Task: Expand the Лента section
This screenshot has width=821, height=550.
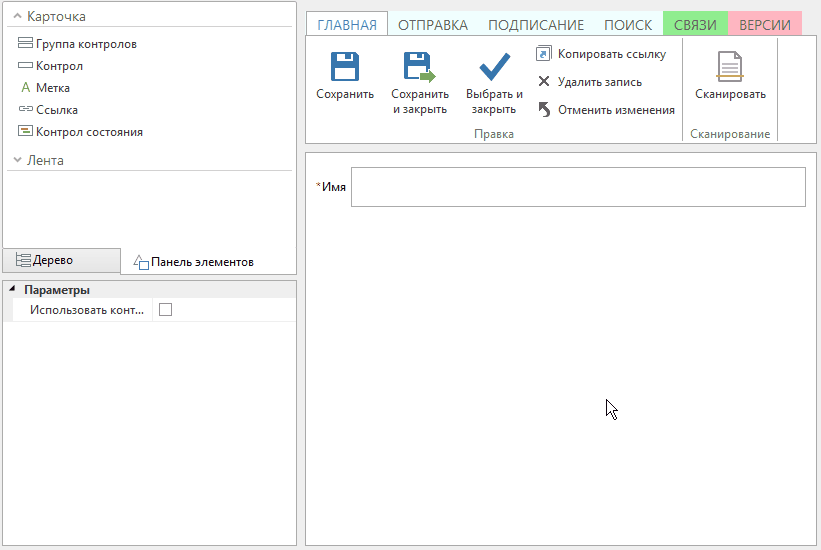Action: pyautogui.click(x=18, y=160)
